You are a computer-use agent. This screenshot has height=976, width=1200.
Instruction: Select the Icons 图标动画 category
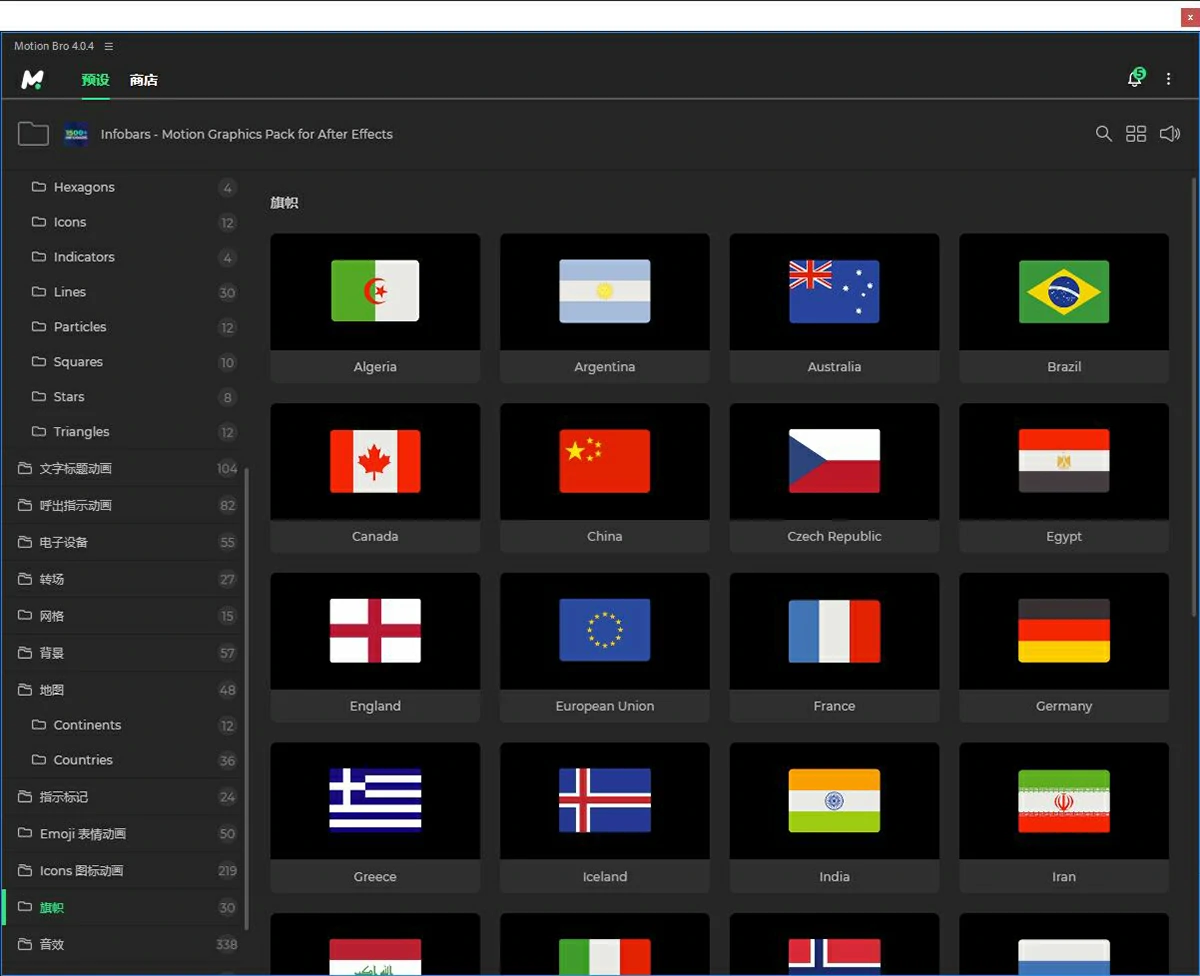[x=124, y=871]
